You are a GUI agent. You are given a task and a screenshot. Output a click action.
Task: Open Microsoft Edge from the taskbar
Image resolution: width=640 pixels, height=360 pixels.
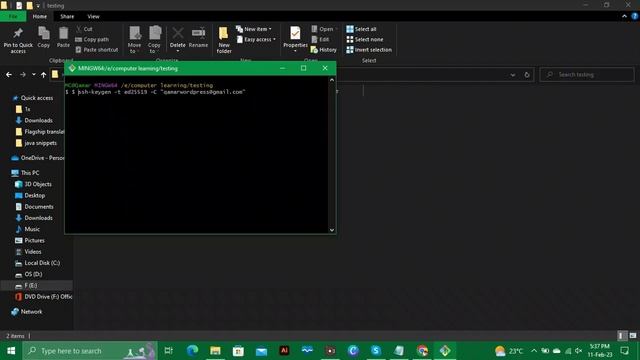(192, 351)
